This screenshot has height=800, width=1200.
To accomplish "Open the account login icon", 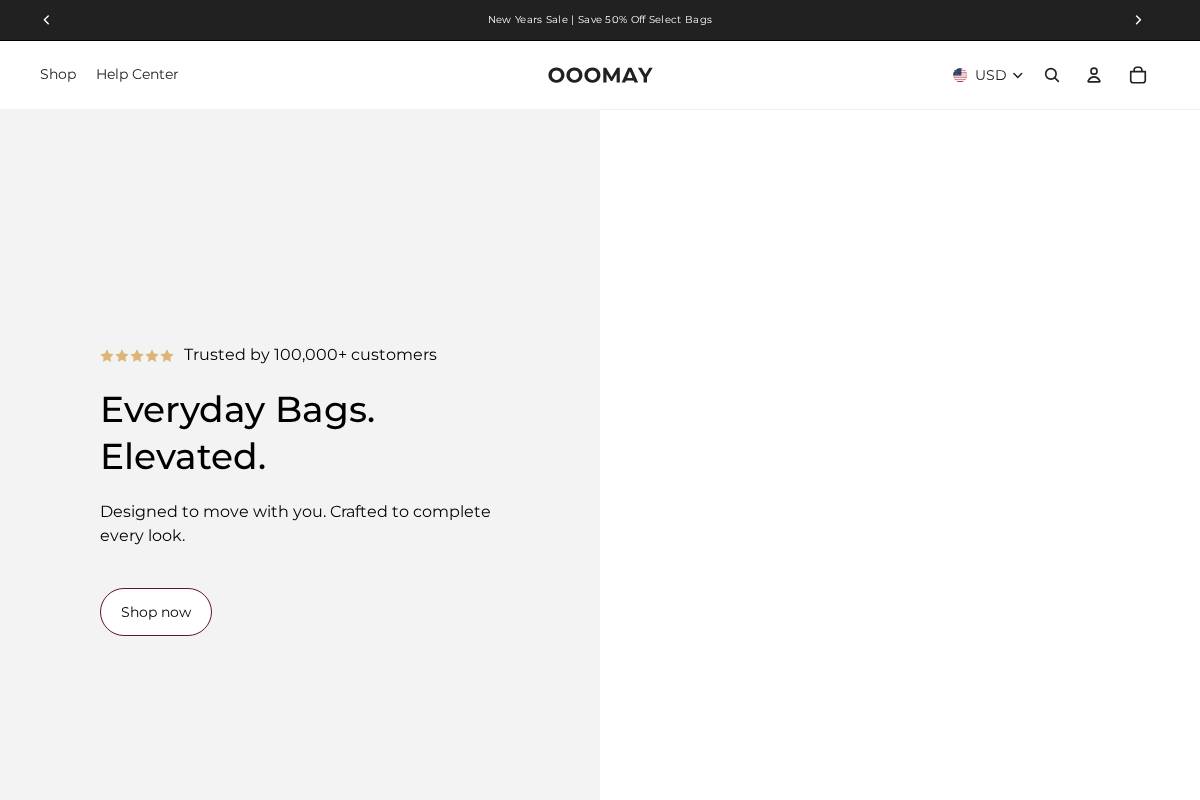I will [1094, 75].
